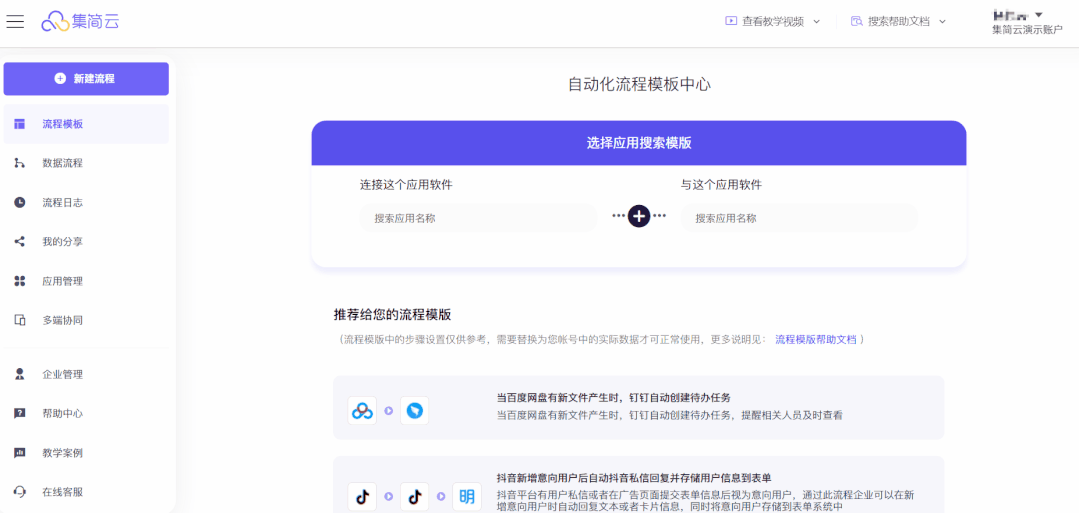Click the 我的分享 share icon

point(19,242)
